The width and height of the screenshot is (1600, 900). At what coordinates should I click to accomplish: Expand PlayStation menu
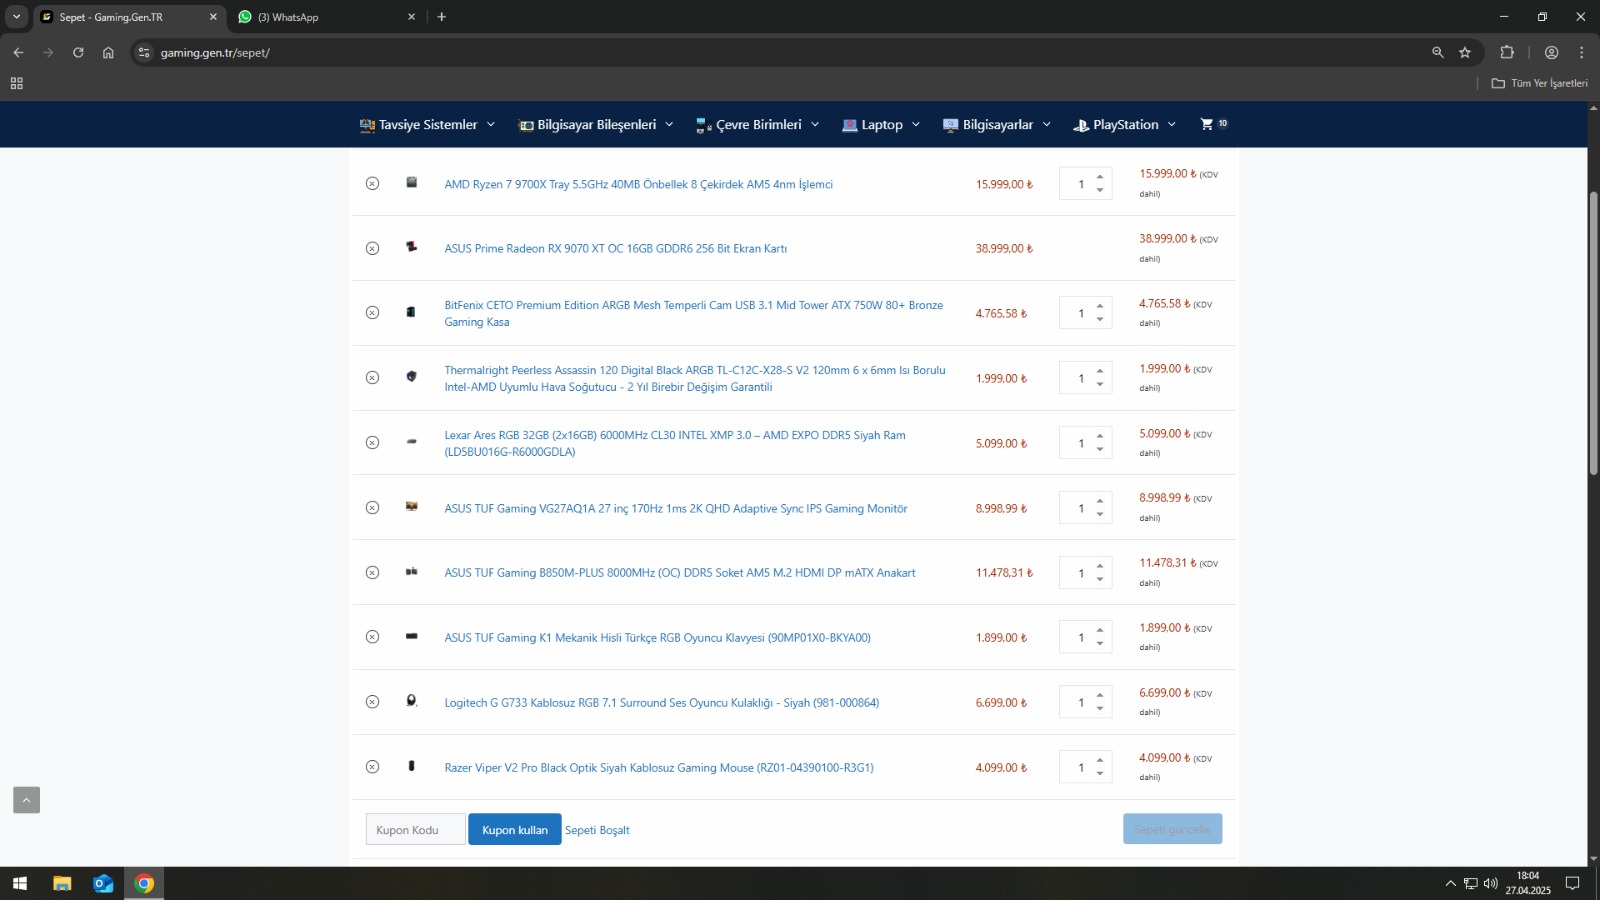point(1125,125)
